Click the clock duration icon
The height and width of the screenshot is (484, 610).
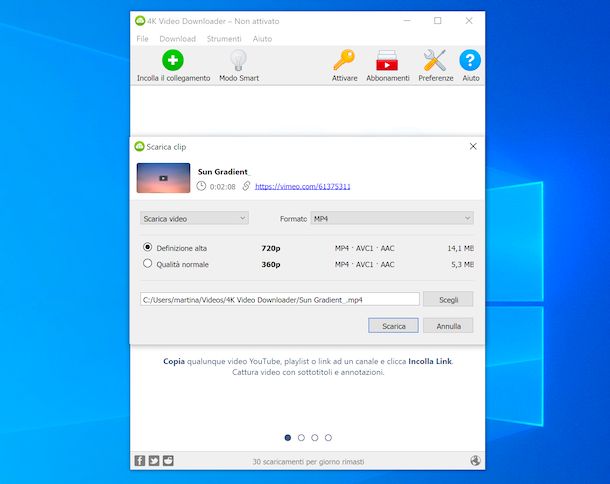tap(201, 186)
